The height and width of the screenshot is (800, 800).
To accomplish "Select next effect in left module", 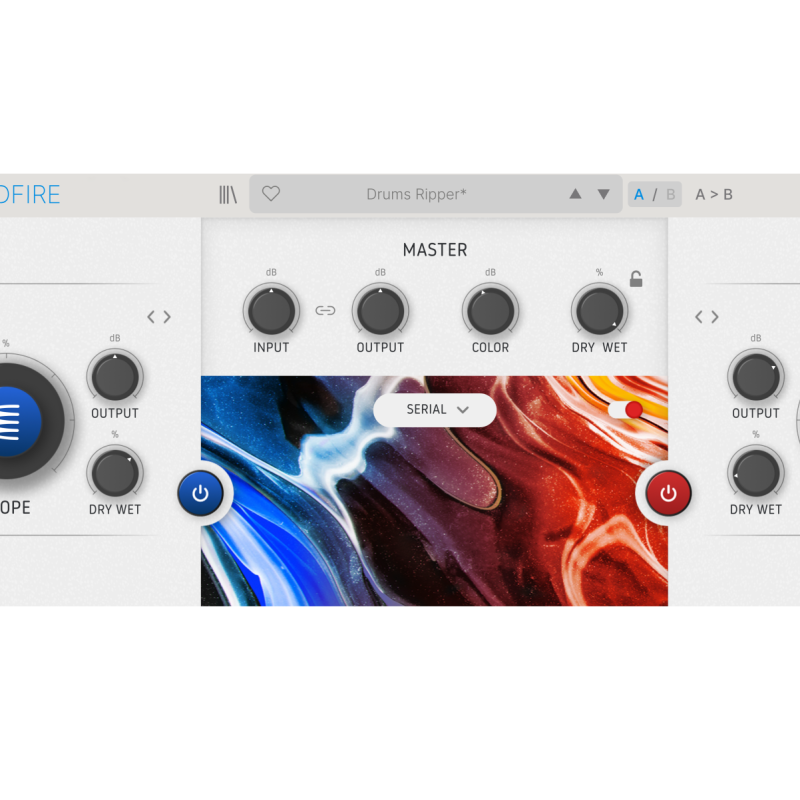I will [x=167, y=317].
